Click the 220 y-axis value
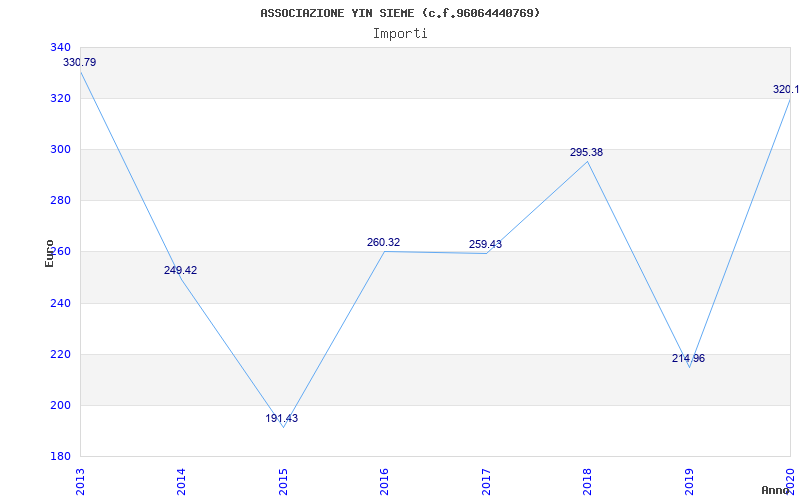Image resolution: width=800 pixels, height=500 pixels. (x=60, y=354)
